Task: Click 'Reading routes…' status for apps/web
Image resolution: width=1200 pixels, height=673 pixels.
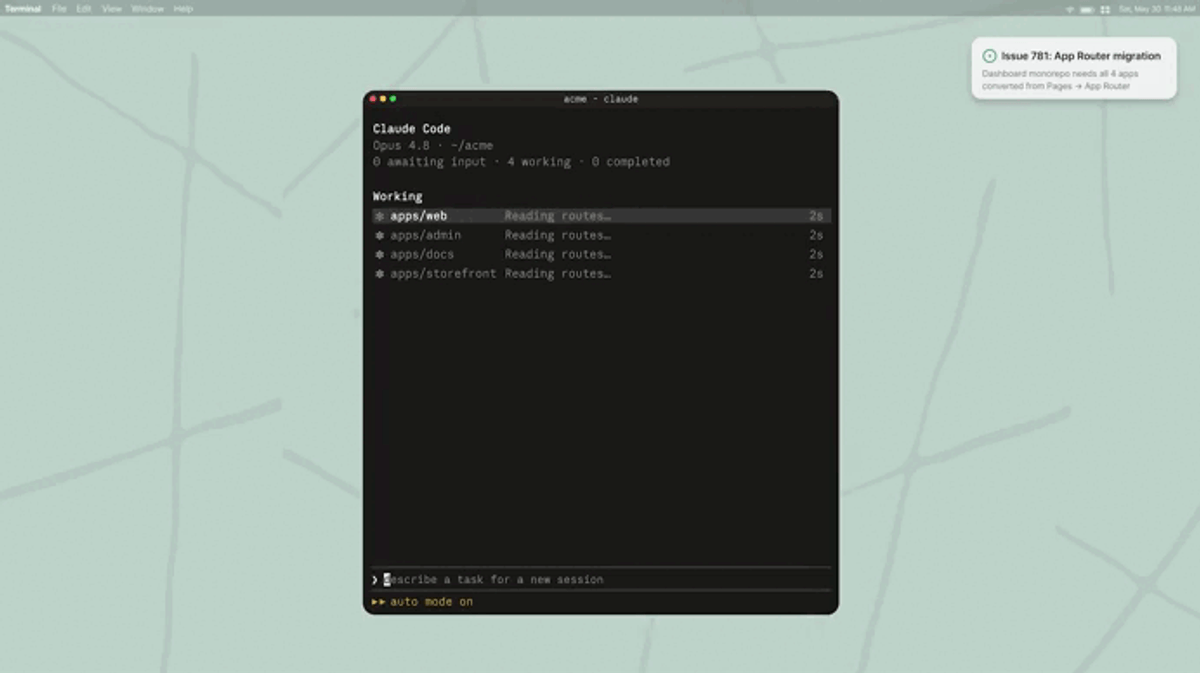Action: (557, 216)
